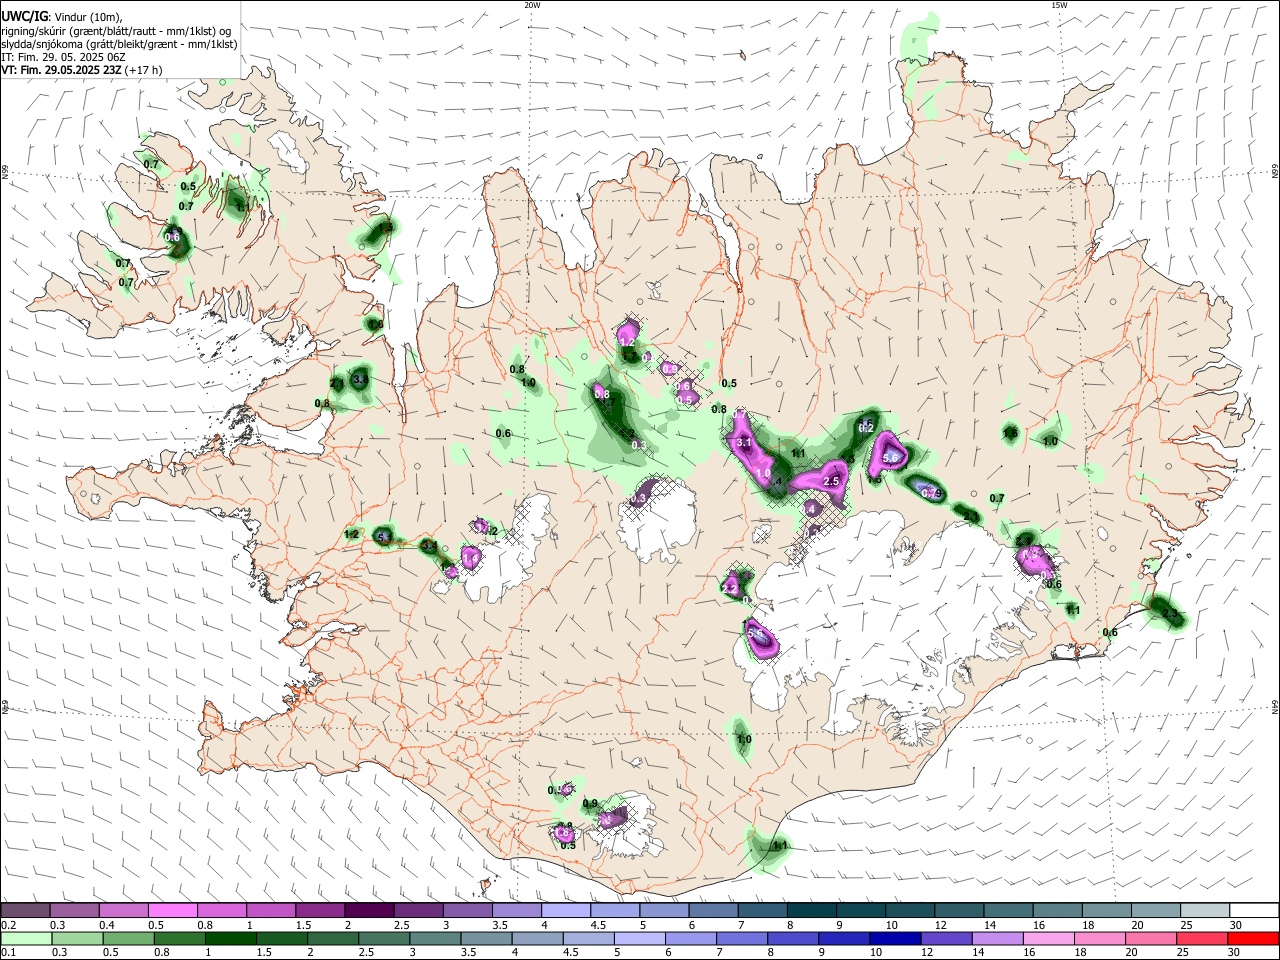Choose upper scale swatch between 1.5 and 2
This screenshot has height=960, width=1280.
click(320, 911)
